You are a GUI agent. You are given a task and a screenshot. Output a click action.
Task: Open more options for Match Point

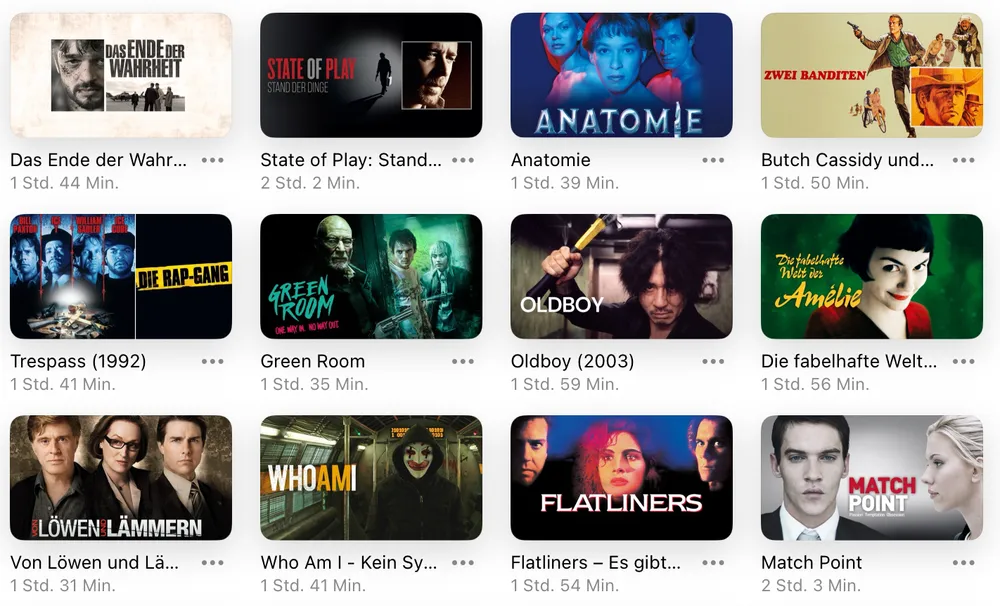pos(963,563)
